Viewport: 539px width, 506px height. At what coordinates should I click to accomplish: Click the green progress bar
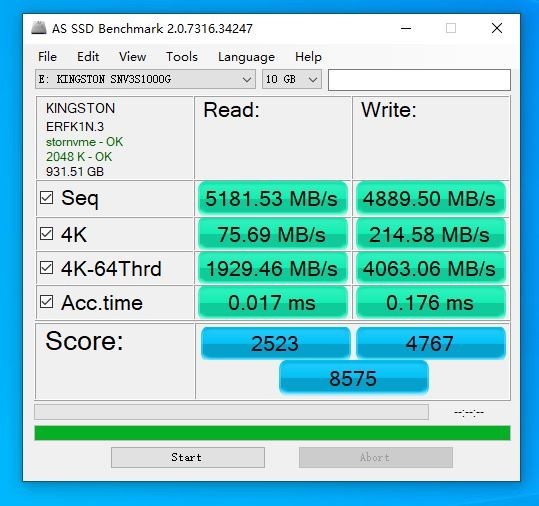pyautogui.click(x=272, y=433)
